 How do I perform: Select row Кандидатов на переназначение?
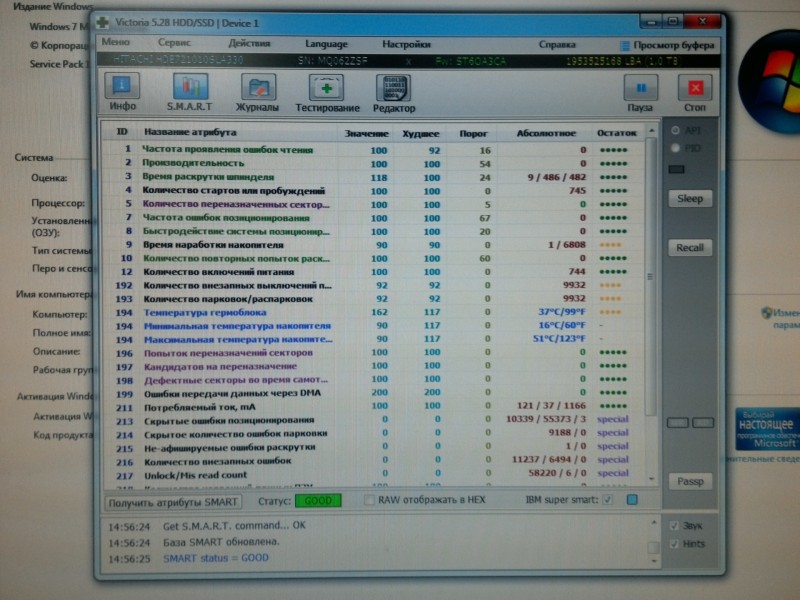[372, 366]
